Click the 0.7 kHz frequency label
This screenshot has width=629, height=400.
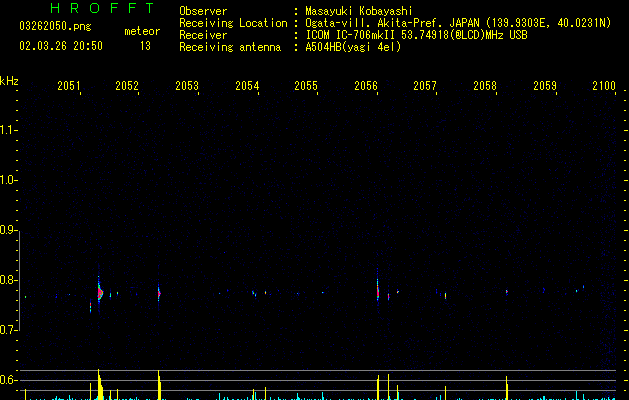(7, 330)
